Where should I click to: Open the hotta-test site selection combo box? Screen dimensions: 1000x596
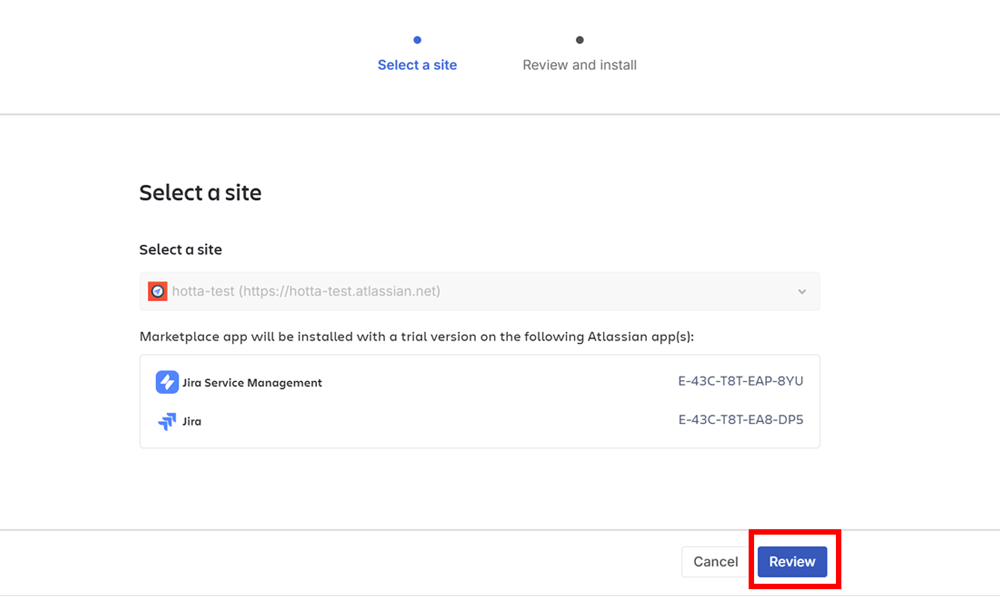(480, 291)
